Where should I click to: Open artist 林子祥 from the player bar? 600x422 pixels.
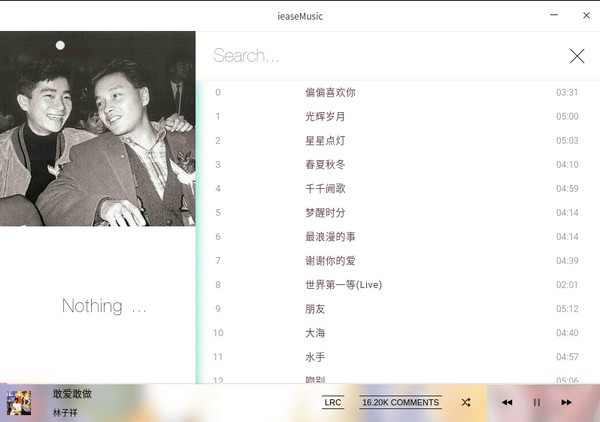(66, 412)
